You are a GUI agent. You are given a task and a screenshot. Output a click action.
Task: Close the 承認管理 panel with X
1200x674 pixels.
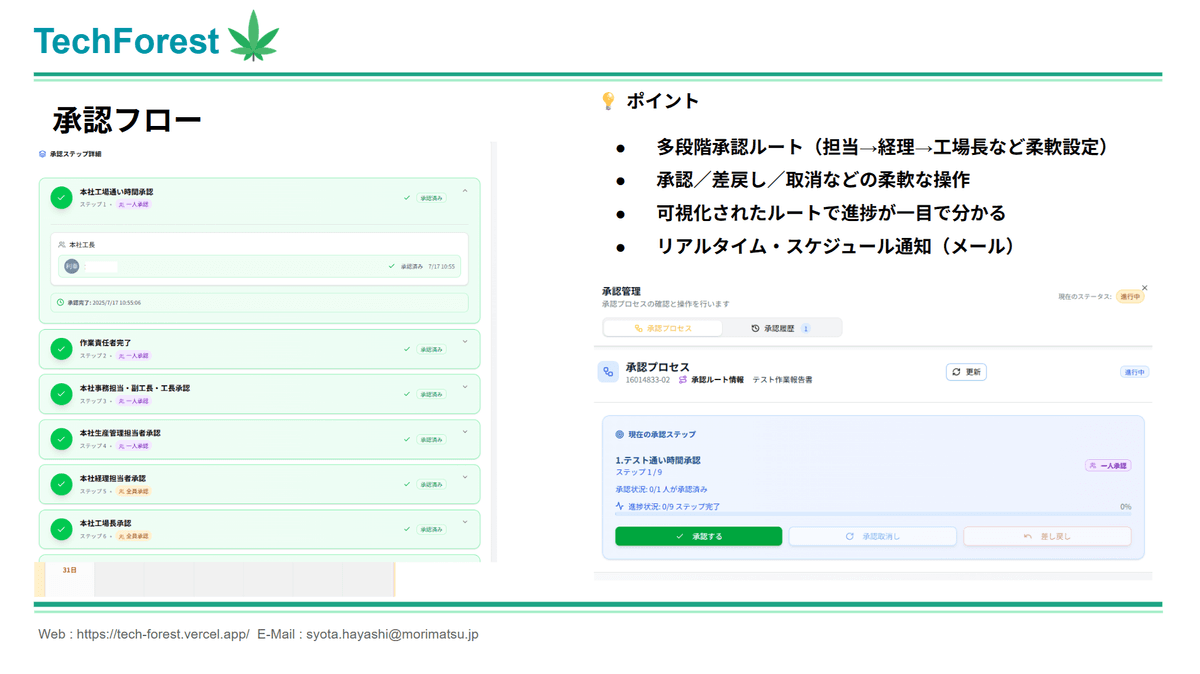1145,288
